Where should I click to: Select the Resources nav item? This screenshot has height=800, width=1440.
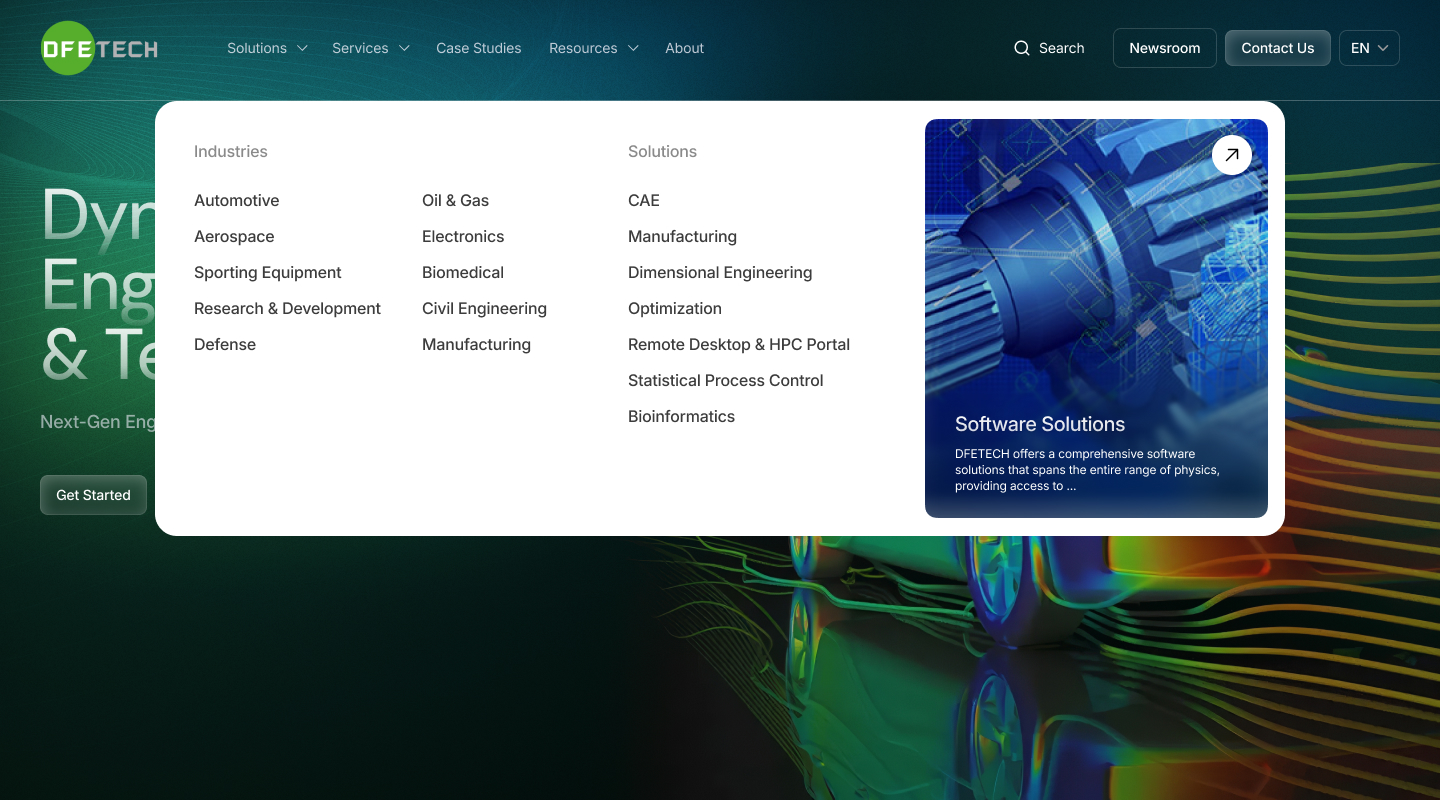coord(583,48)
